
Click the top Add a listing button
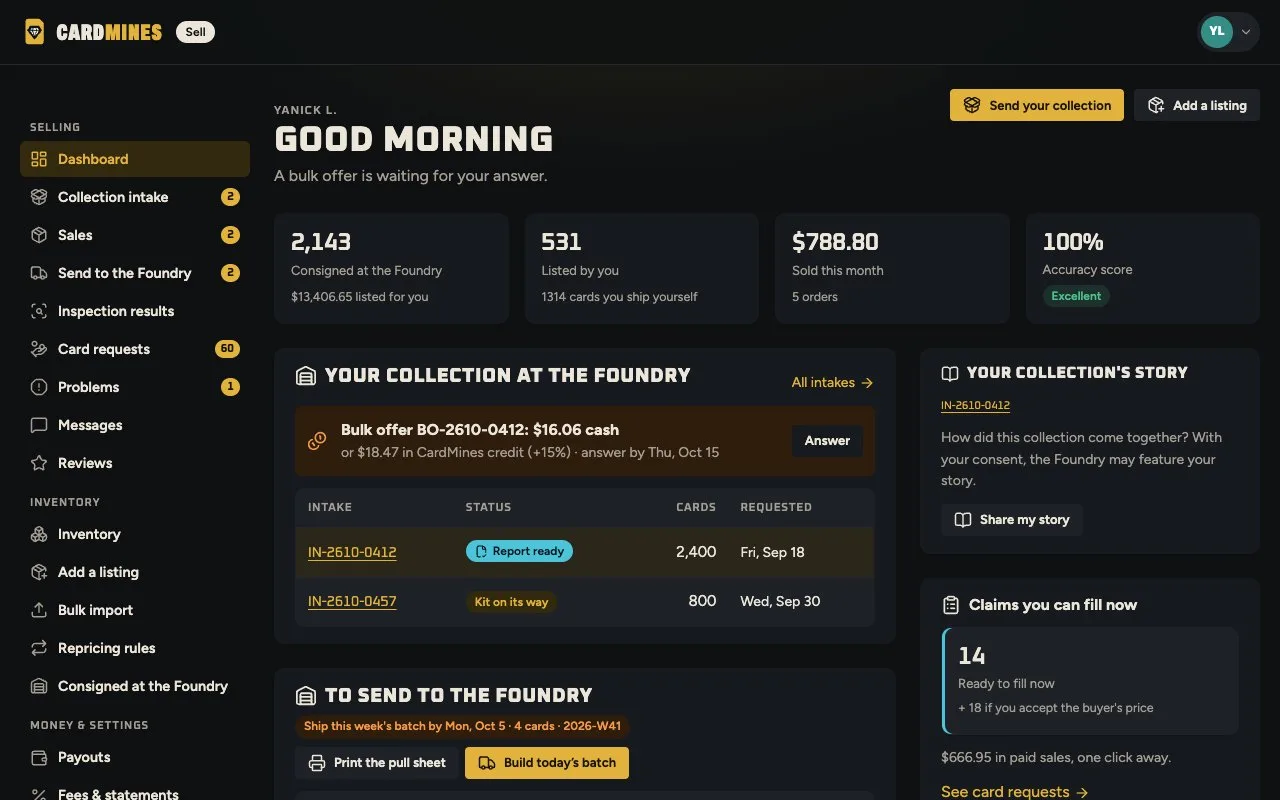pos(1197,105)
